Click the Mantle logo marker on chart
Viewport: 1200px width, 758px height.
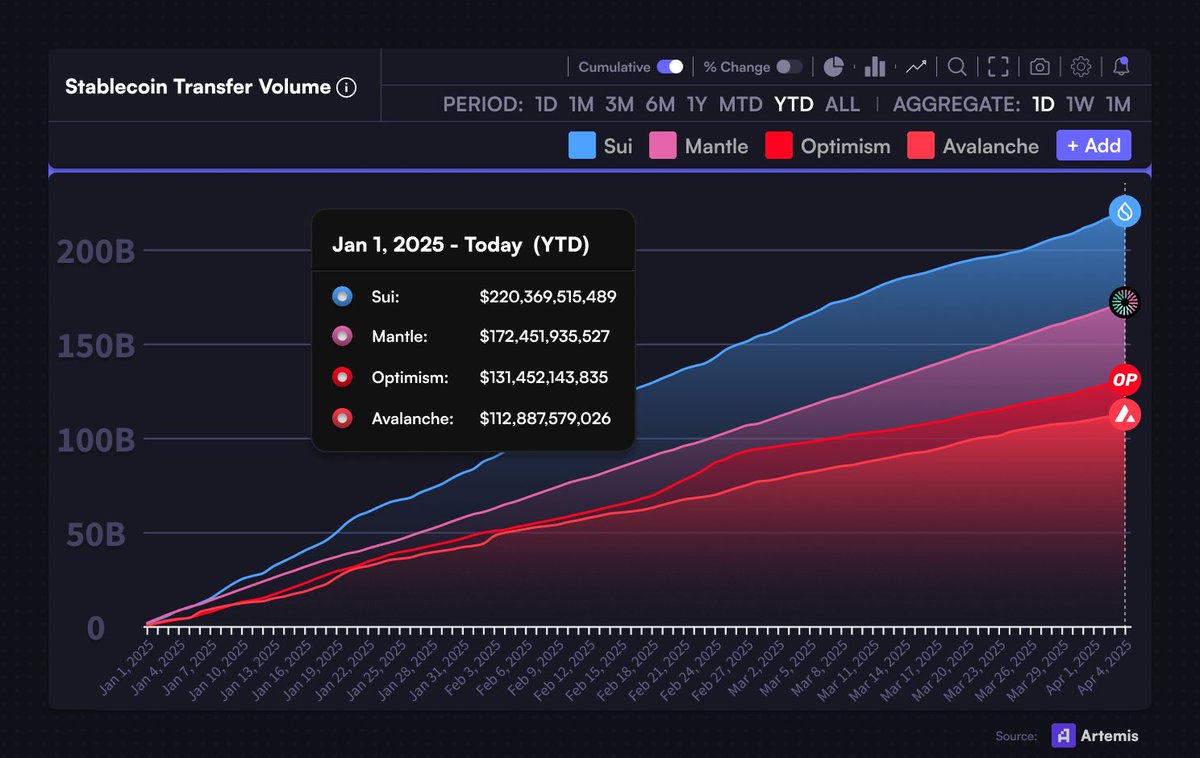(x=1125, y=301)
